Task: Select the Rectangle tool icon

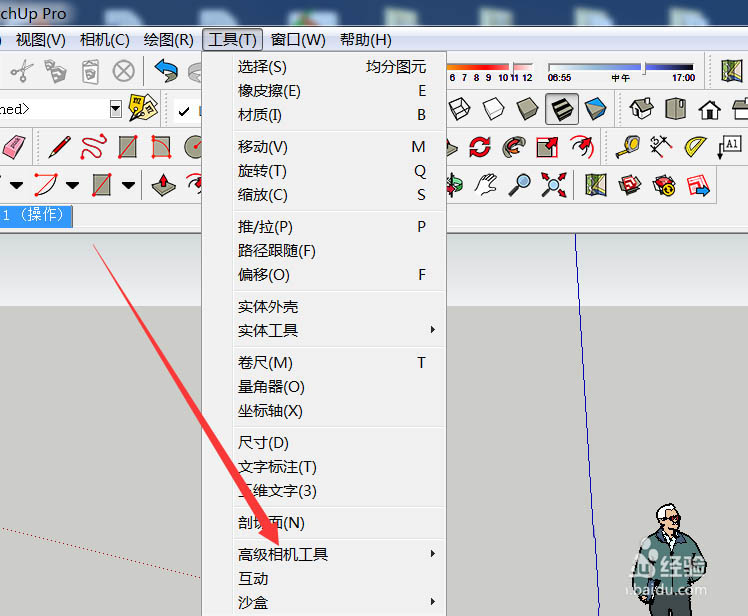Action: pyautogui.click(x=128, y=146)
